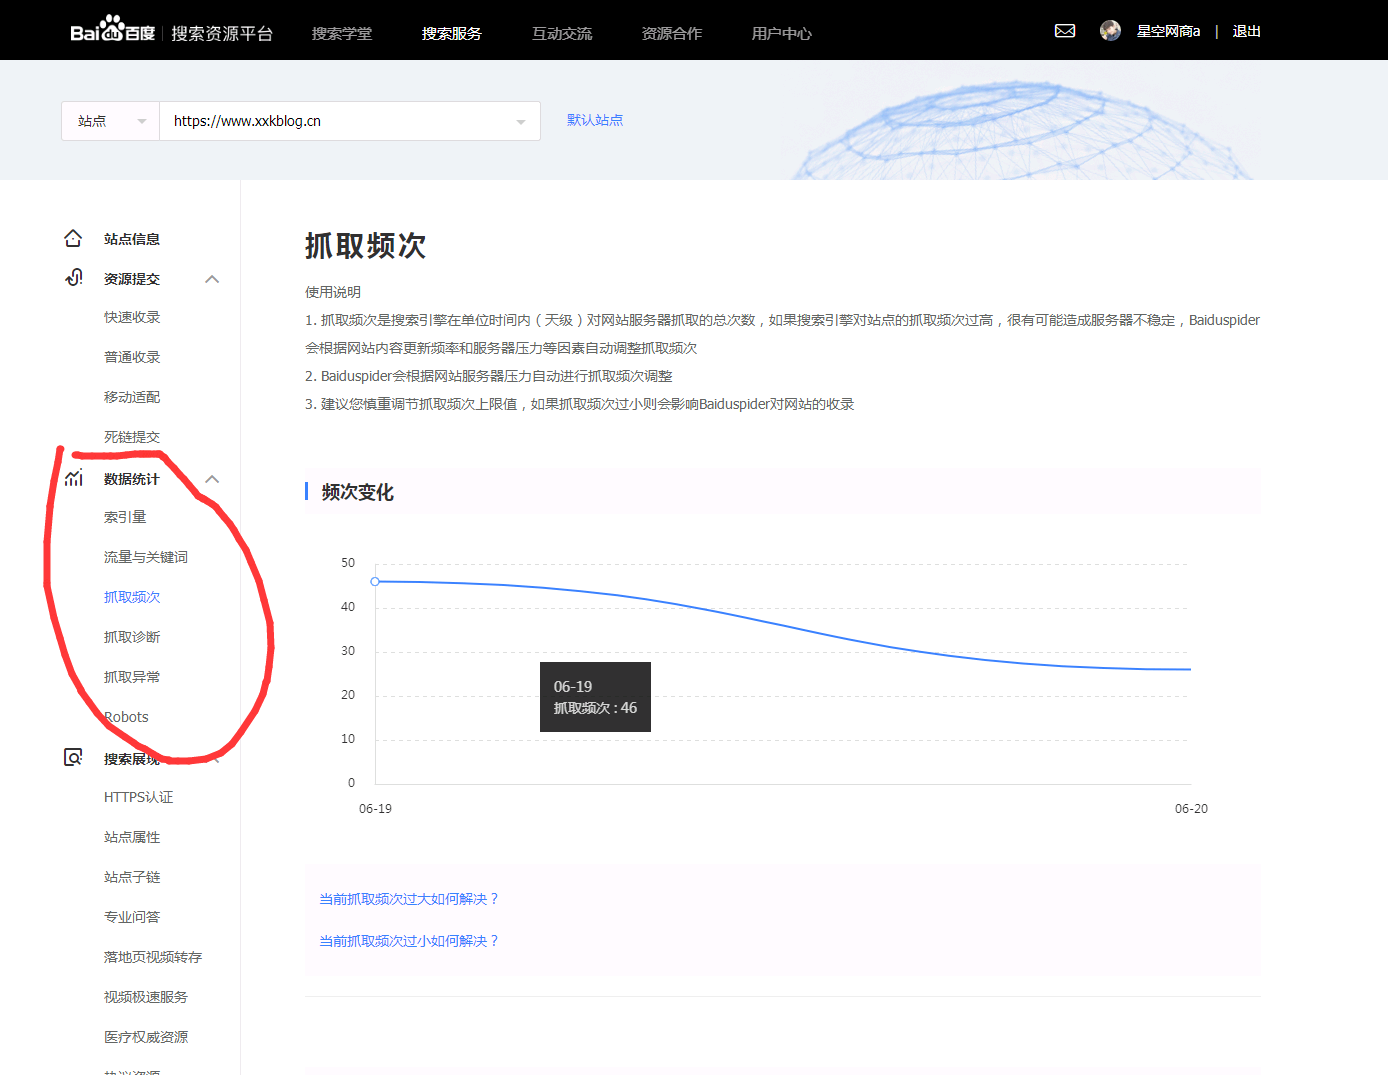Open 站点属性 in sidebar
The height and width of the screenshot is (1075, 1388).
point(132,837)
